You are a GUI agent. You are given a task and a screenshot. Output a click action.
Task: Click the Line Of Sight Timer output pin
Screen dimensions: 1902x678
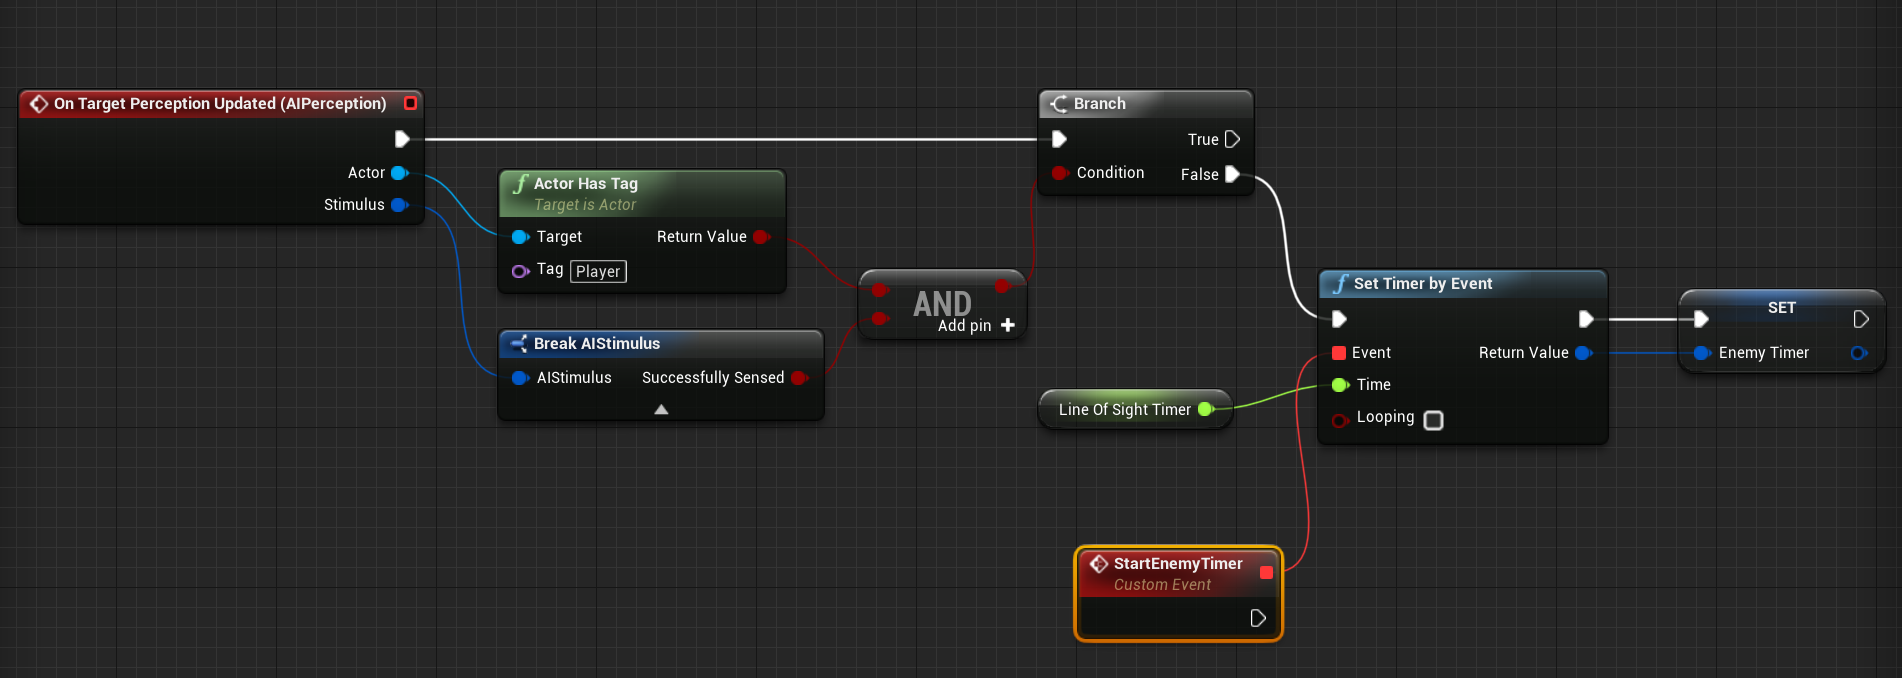(1206, 409)
